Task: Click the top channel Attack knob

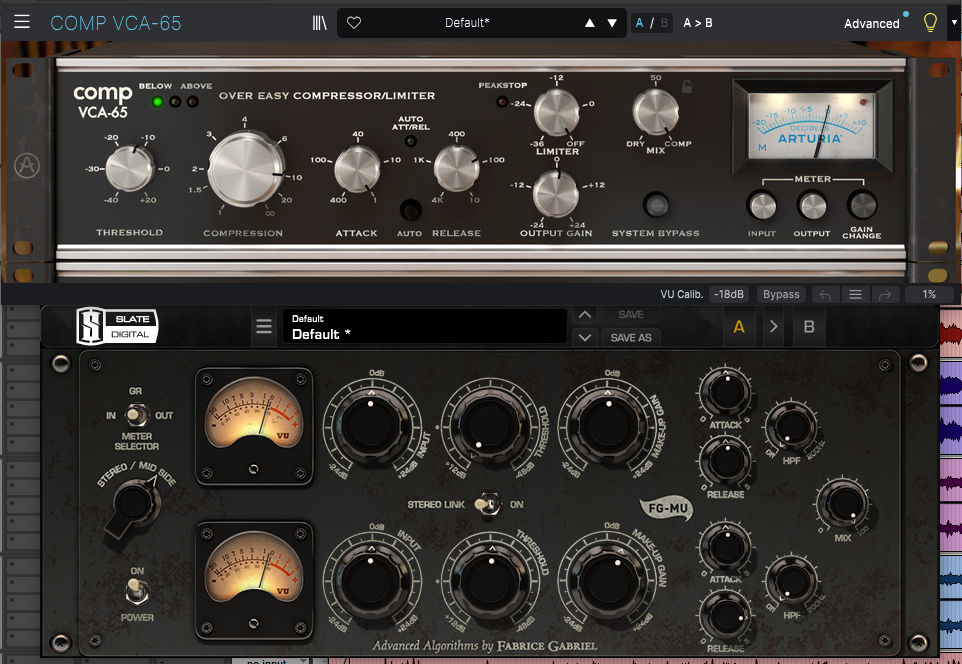Action: (x=726, y=392)
